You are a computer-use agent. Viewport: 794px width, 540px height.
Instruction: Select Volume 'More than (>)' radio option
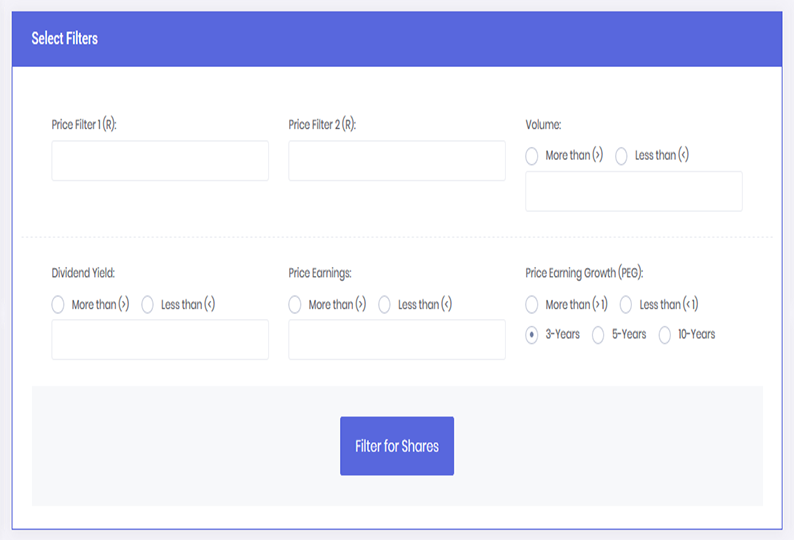[533, 156]
